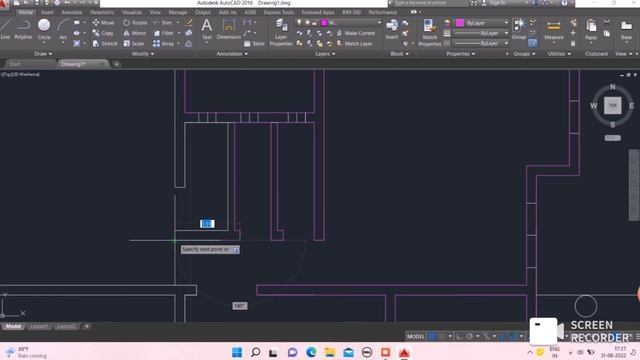This screenshot has height=360, width=640.
Task: Click the Group tool
Action: (519, 29)
